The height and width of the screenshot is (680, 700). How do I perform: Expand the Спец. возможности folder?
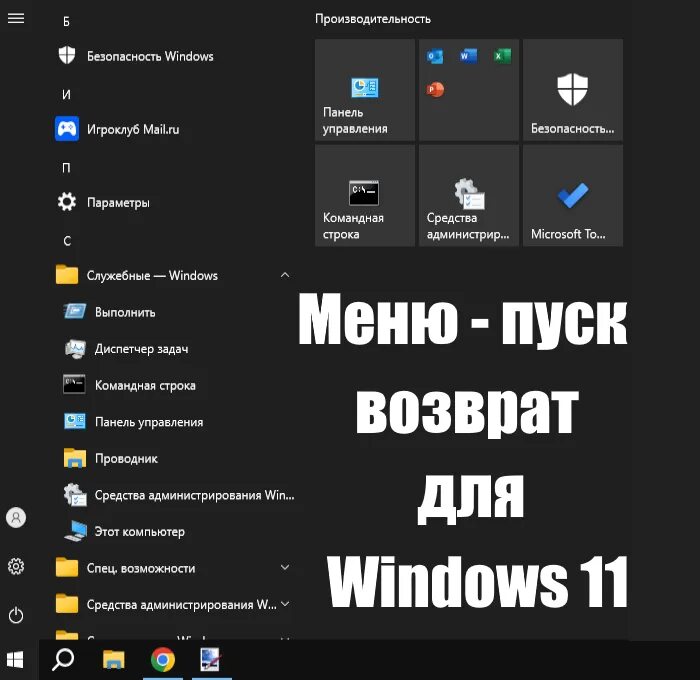[x=174, y=568]
